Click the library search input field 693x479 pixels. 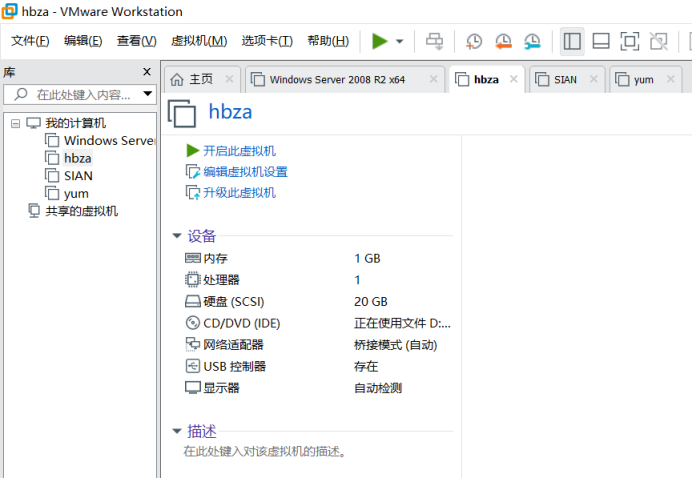tap(80, 95)
